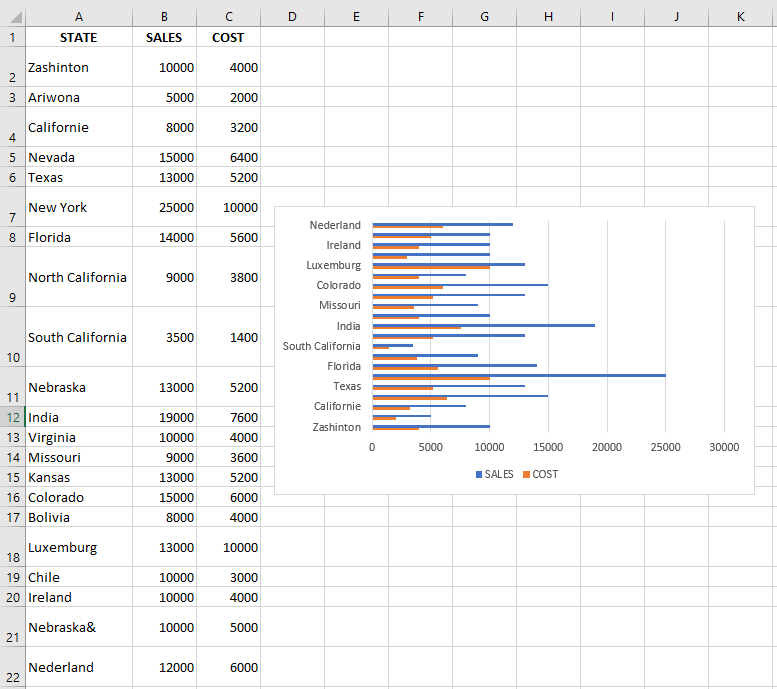Click the blue SALES legend marker
The image size is (777, 689).
tap(479, 474)
